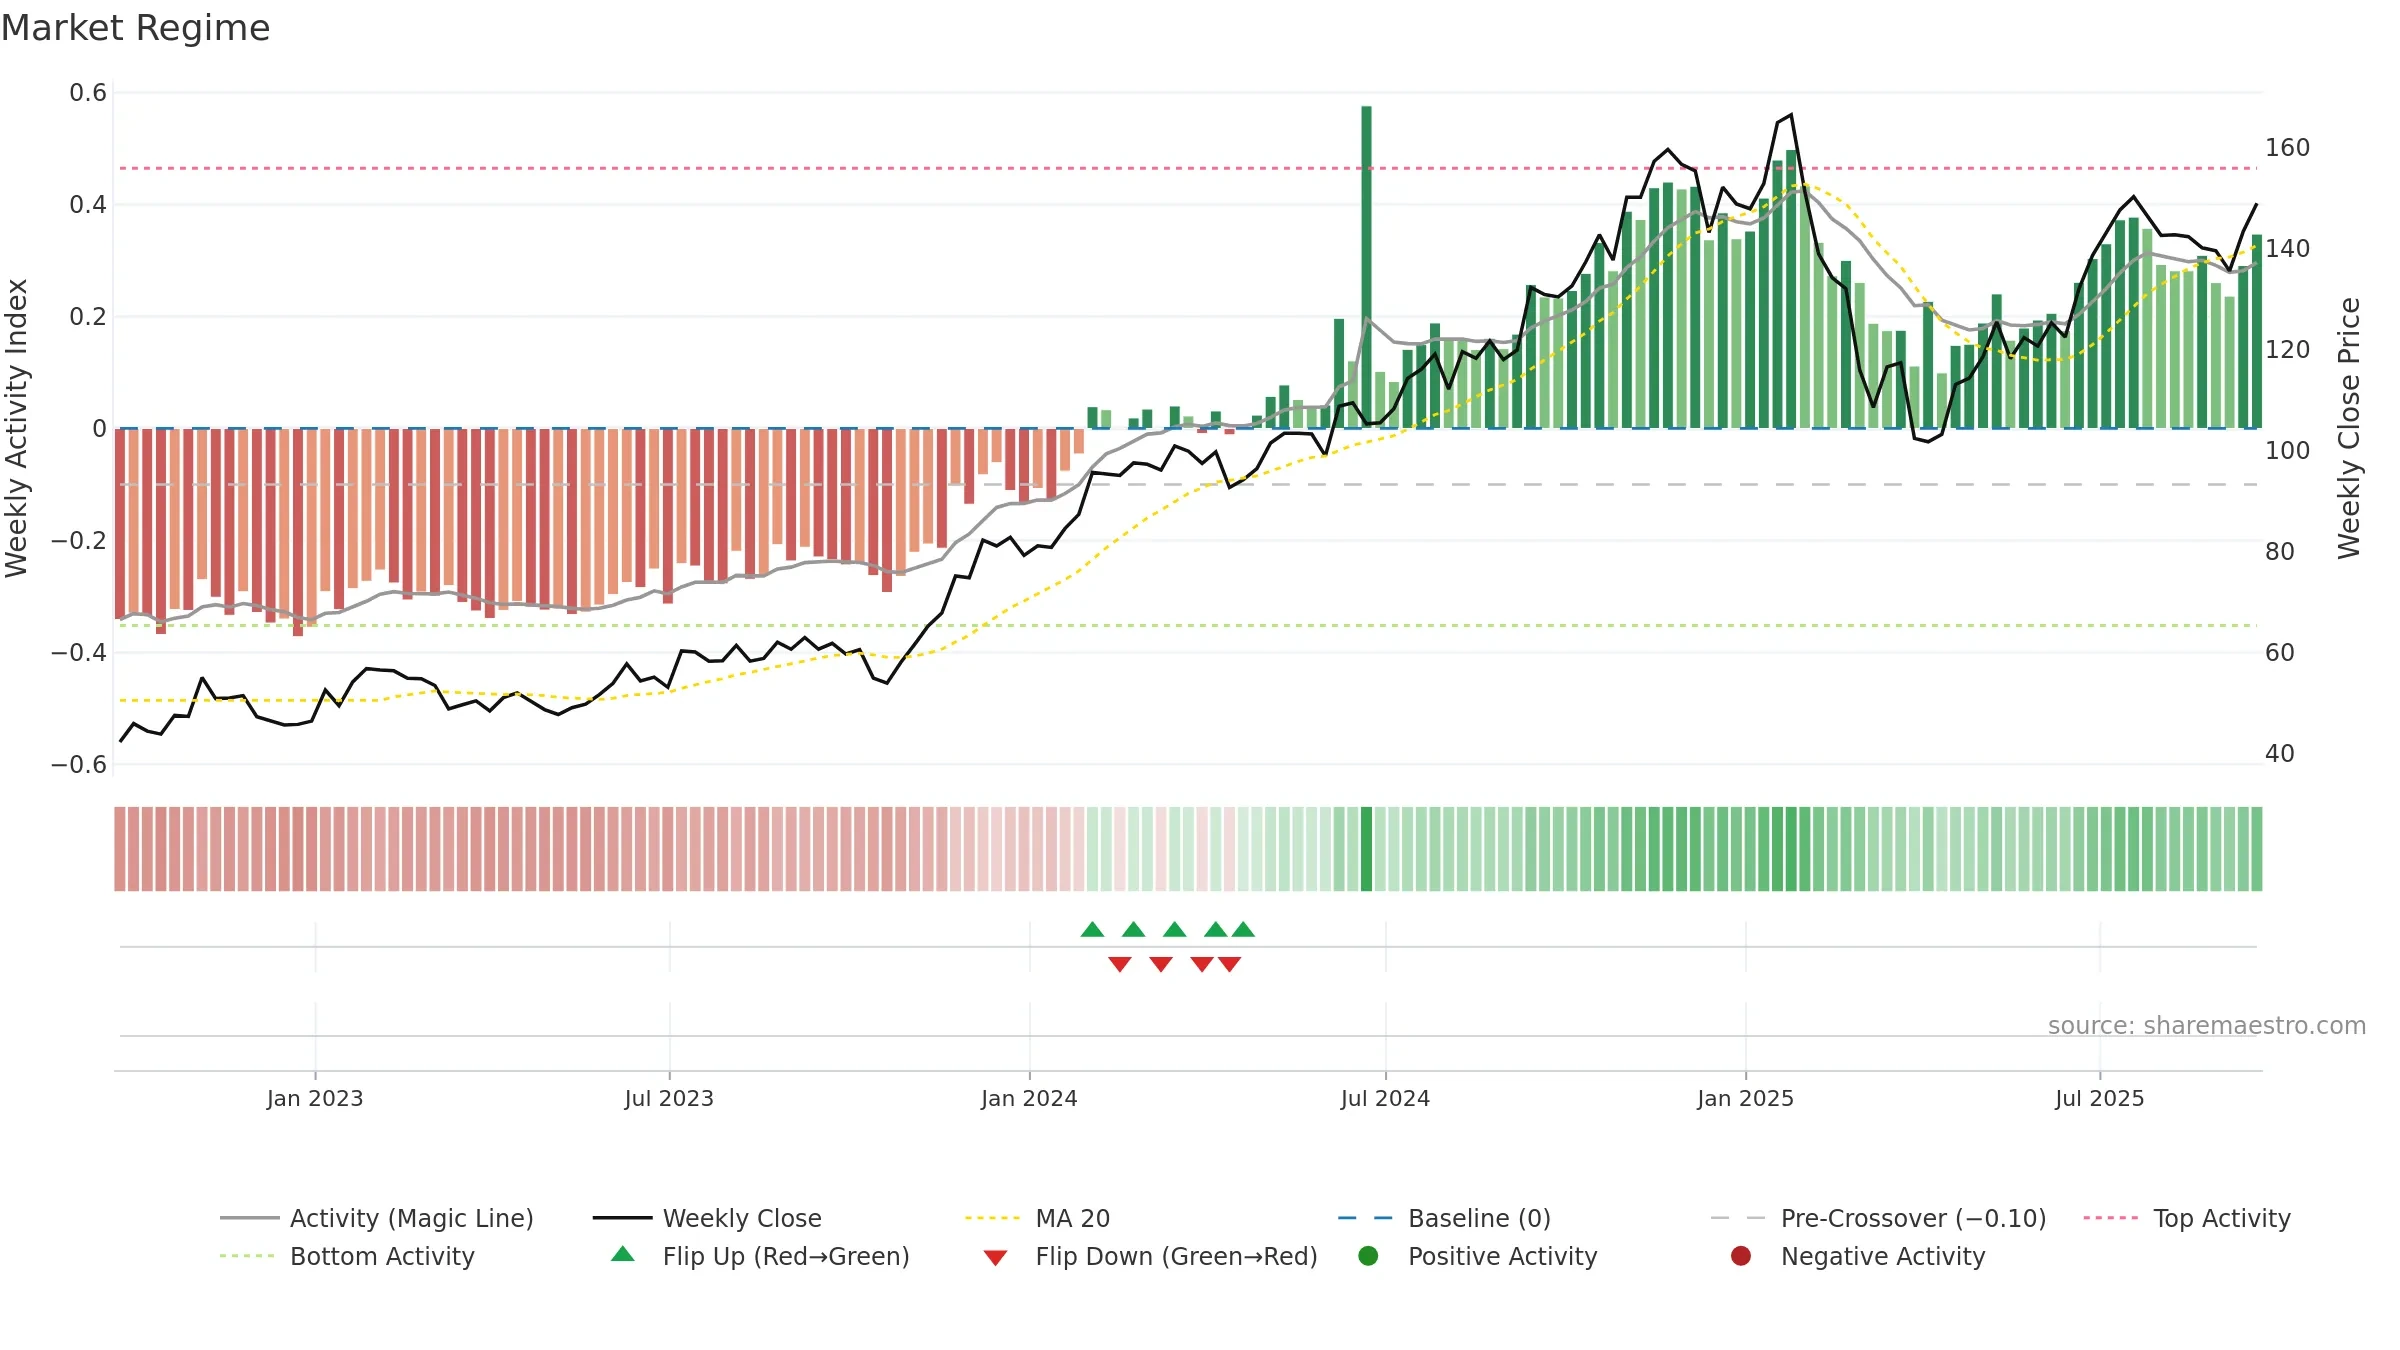Click the 0.6 tick on the activity axis
The width and height of the screenshot is (2400, 1350).
(88, 93)
